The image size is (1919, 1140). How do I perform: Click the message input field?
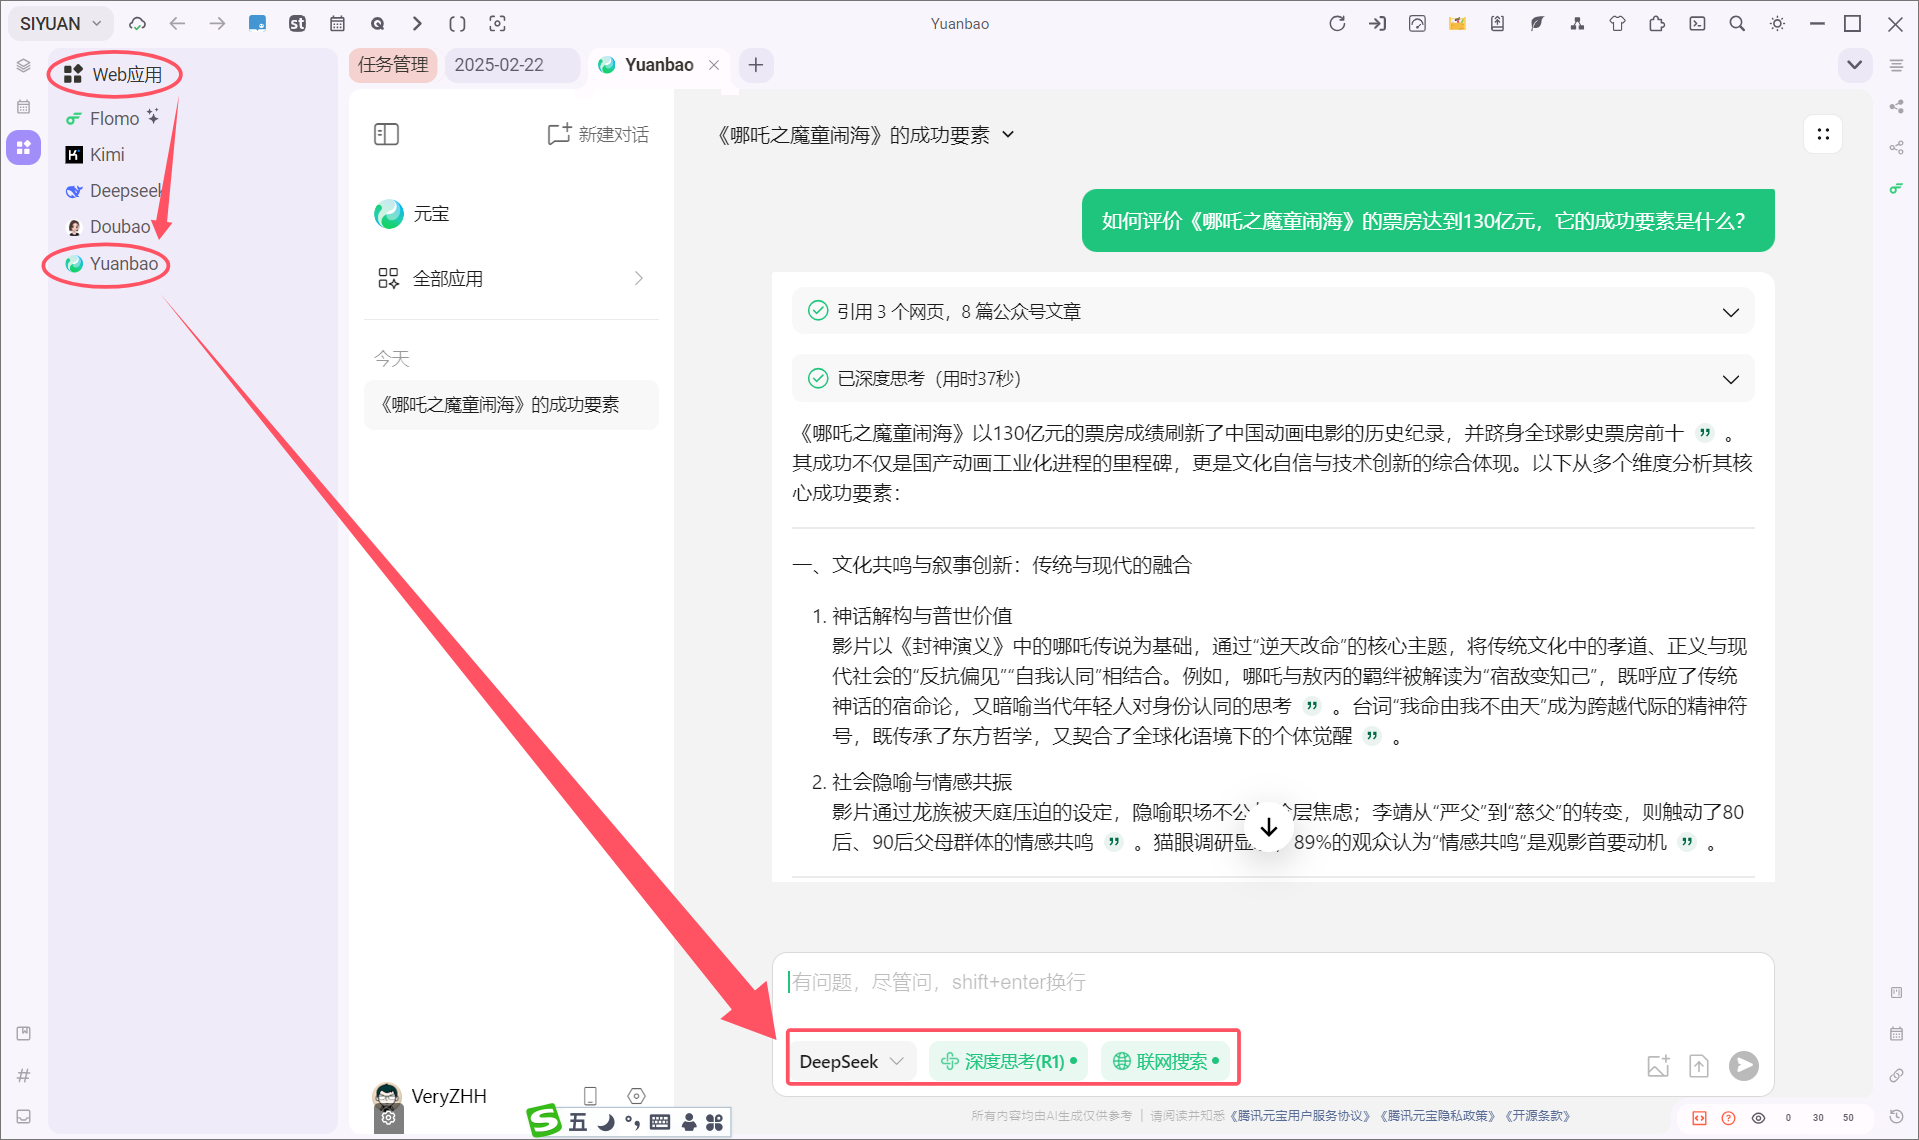coord(1270,982)
